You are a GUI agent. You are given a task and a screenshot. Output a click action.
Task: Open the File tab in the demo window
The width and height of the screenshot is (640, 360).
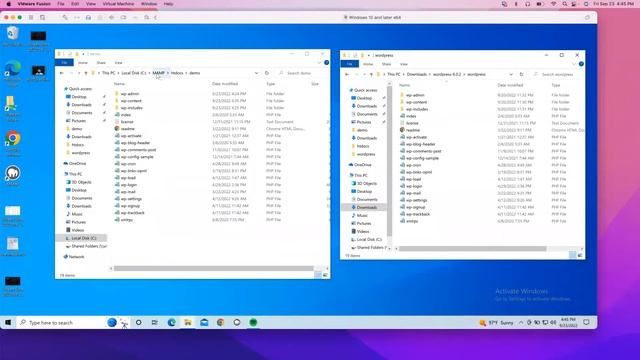coord(64,62)
